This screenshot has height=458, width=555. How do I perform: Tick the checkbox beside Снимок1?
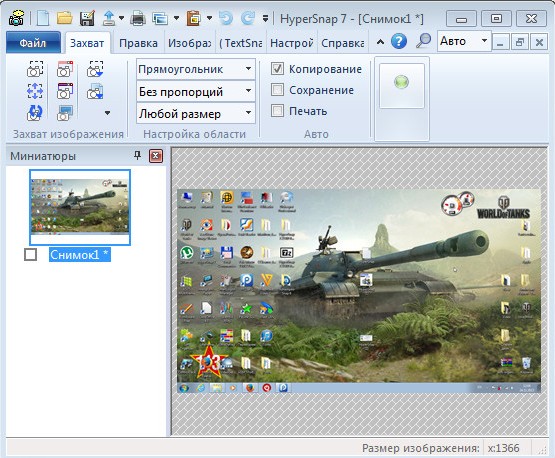tap(30, 254)
